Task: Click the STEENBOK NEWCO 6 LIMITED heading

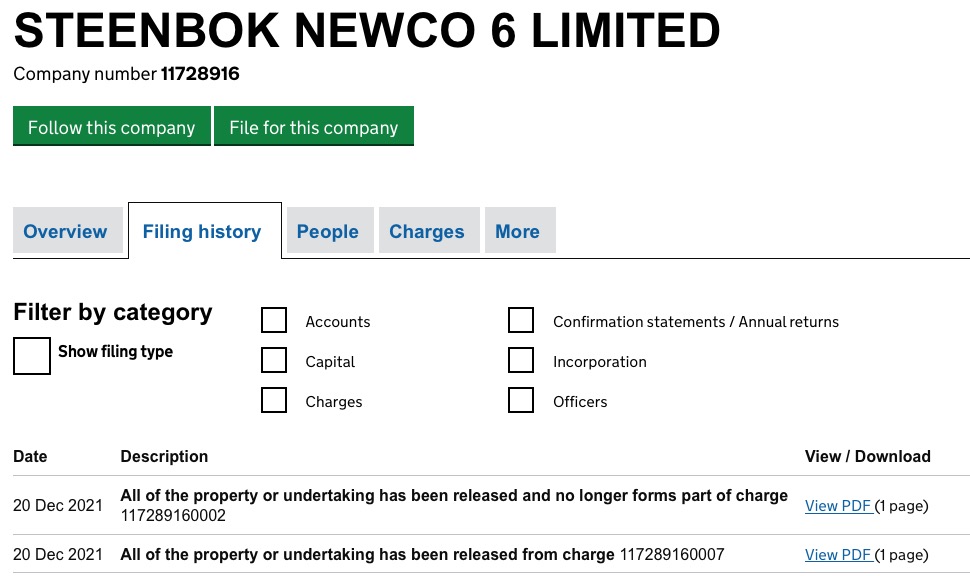Action: coord(366,30)
